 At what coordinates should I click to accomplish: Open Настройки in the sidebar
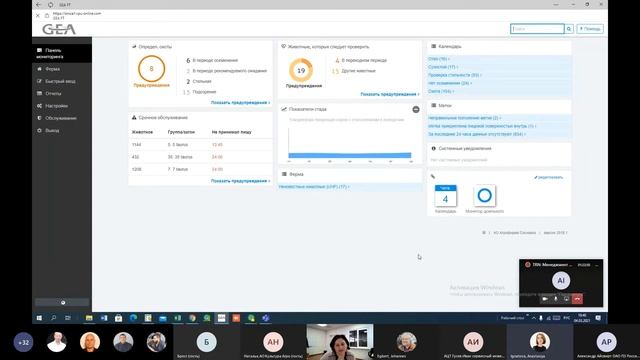tap(62, 106)
